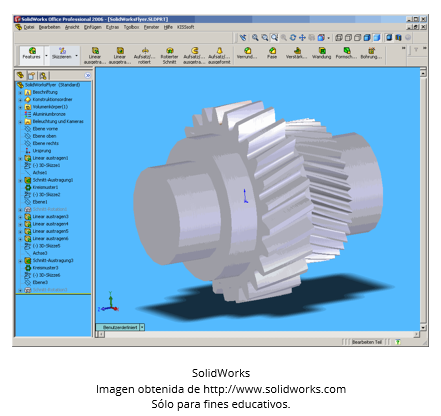Toggle Shadows in Shaded Mode
Screen dimensions: 441x416
pos(389,38)
